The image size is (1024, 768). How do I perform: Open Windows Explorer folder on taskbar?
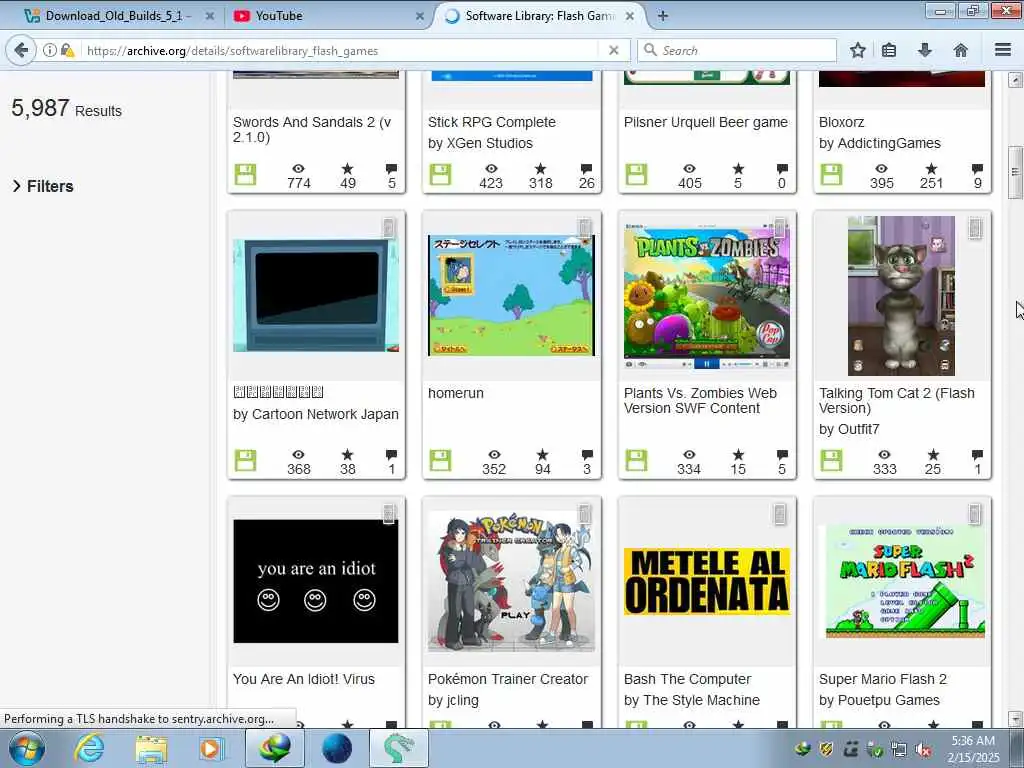pyautogui.click(x=152, y=748)
